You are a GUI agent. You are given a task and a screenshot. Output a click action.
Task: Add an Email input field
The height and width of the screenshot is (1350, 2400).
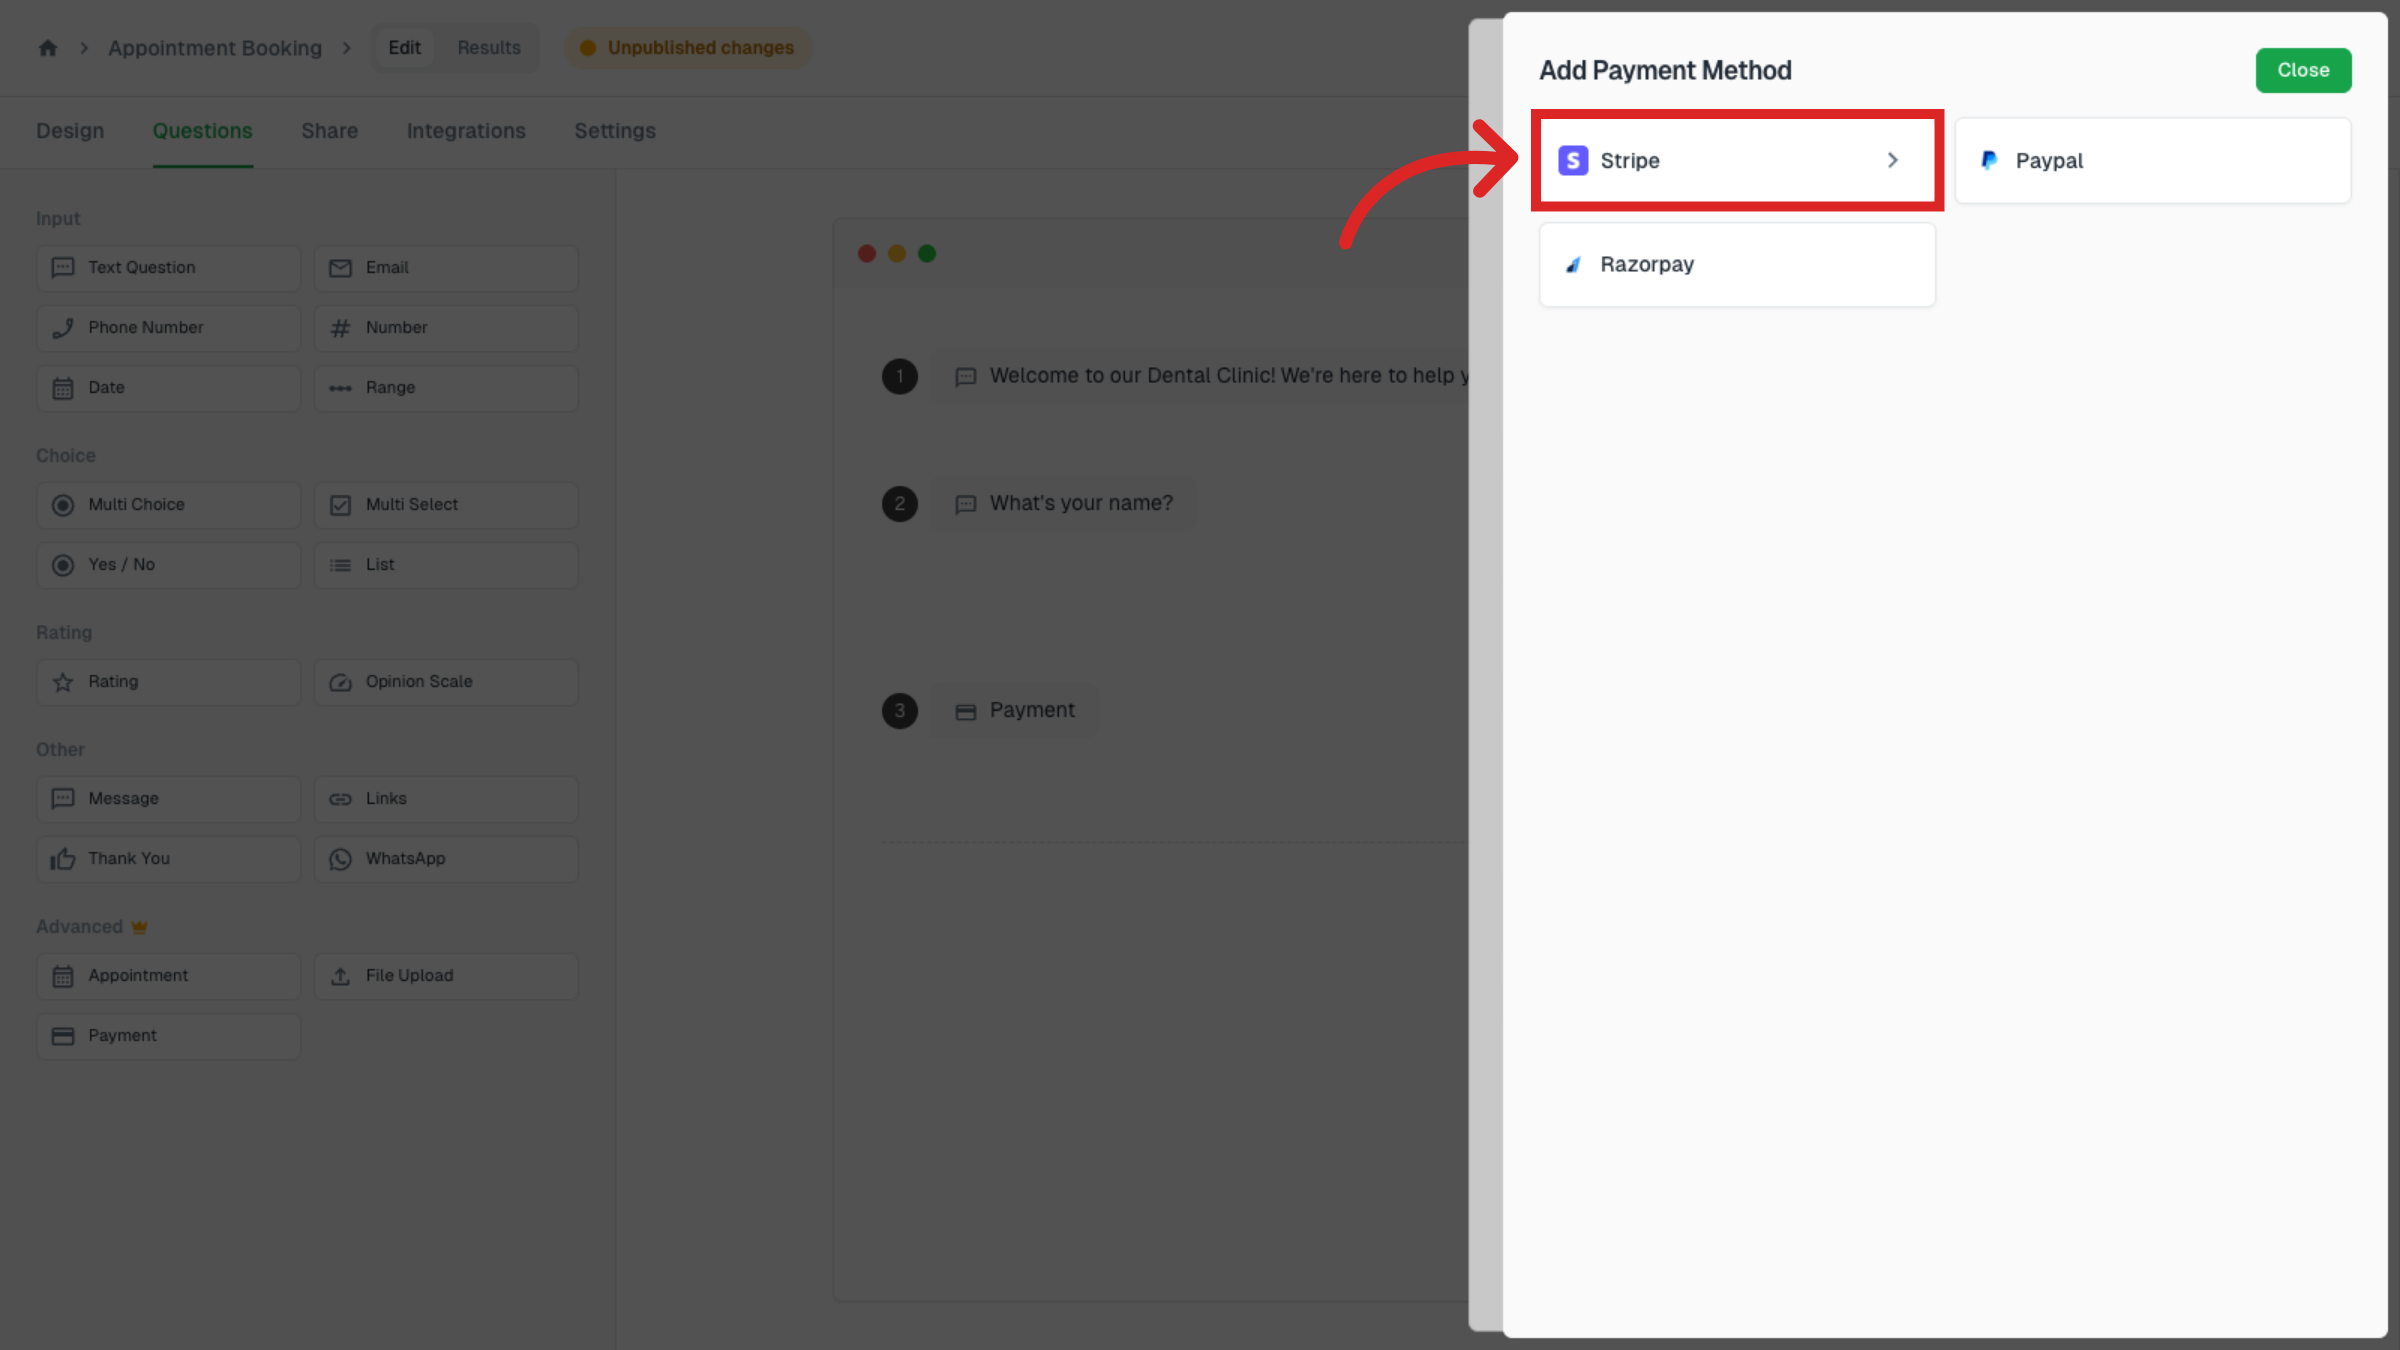coord(446,268)
